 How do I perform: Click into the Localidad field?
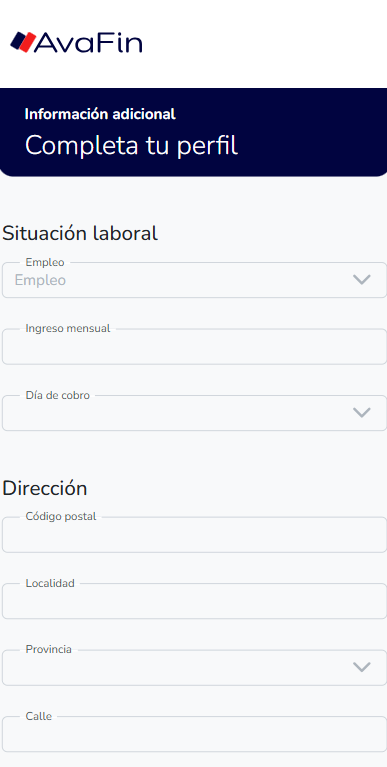tap(194, 601)
